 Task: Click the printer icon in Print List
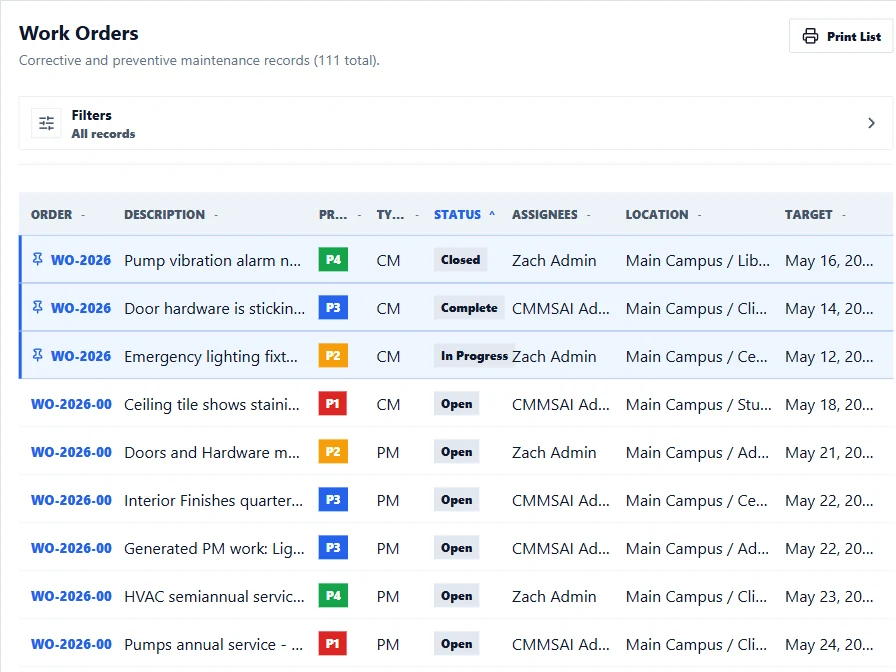tap(810, 36)
